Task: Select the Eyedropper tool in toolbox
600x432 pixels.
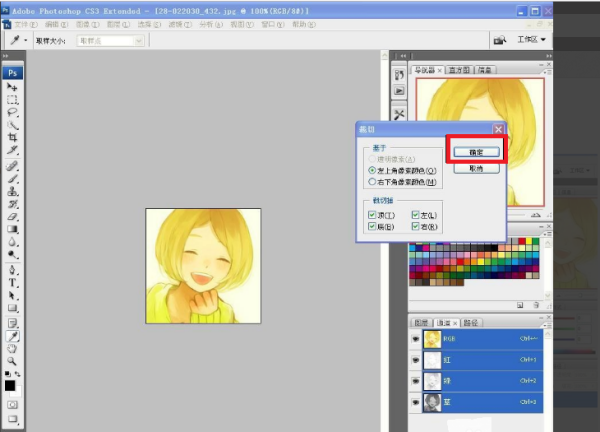Action: [12, 336]
